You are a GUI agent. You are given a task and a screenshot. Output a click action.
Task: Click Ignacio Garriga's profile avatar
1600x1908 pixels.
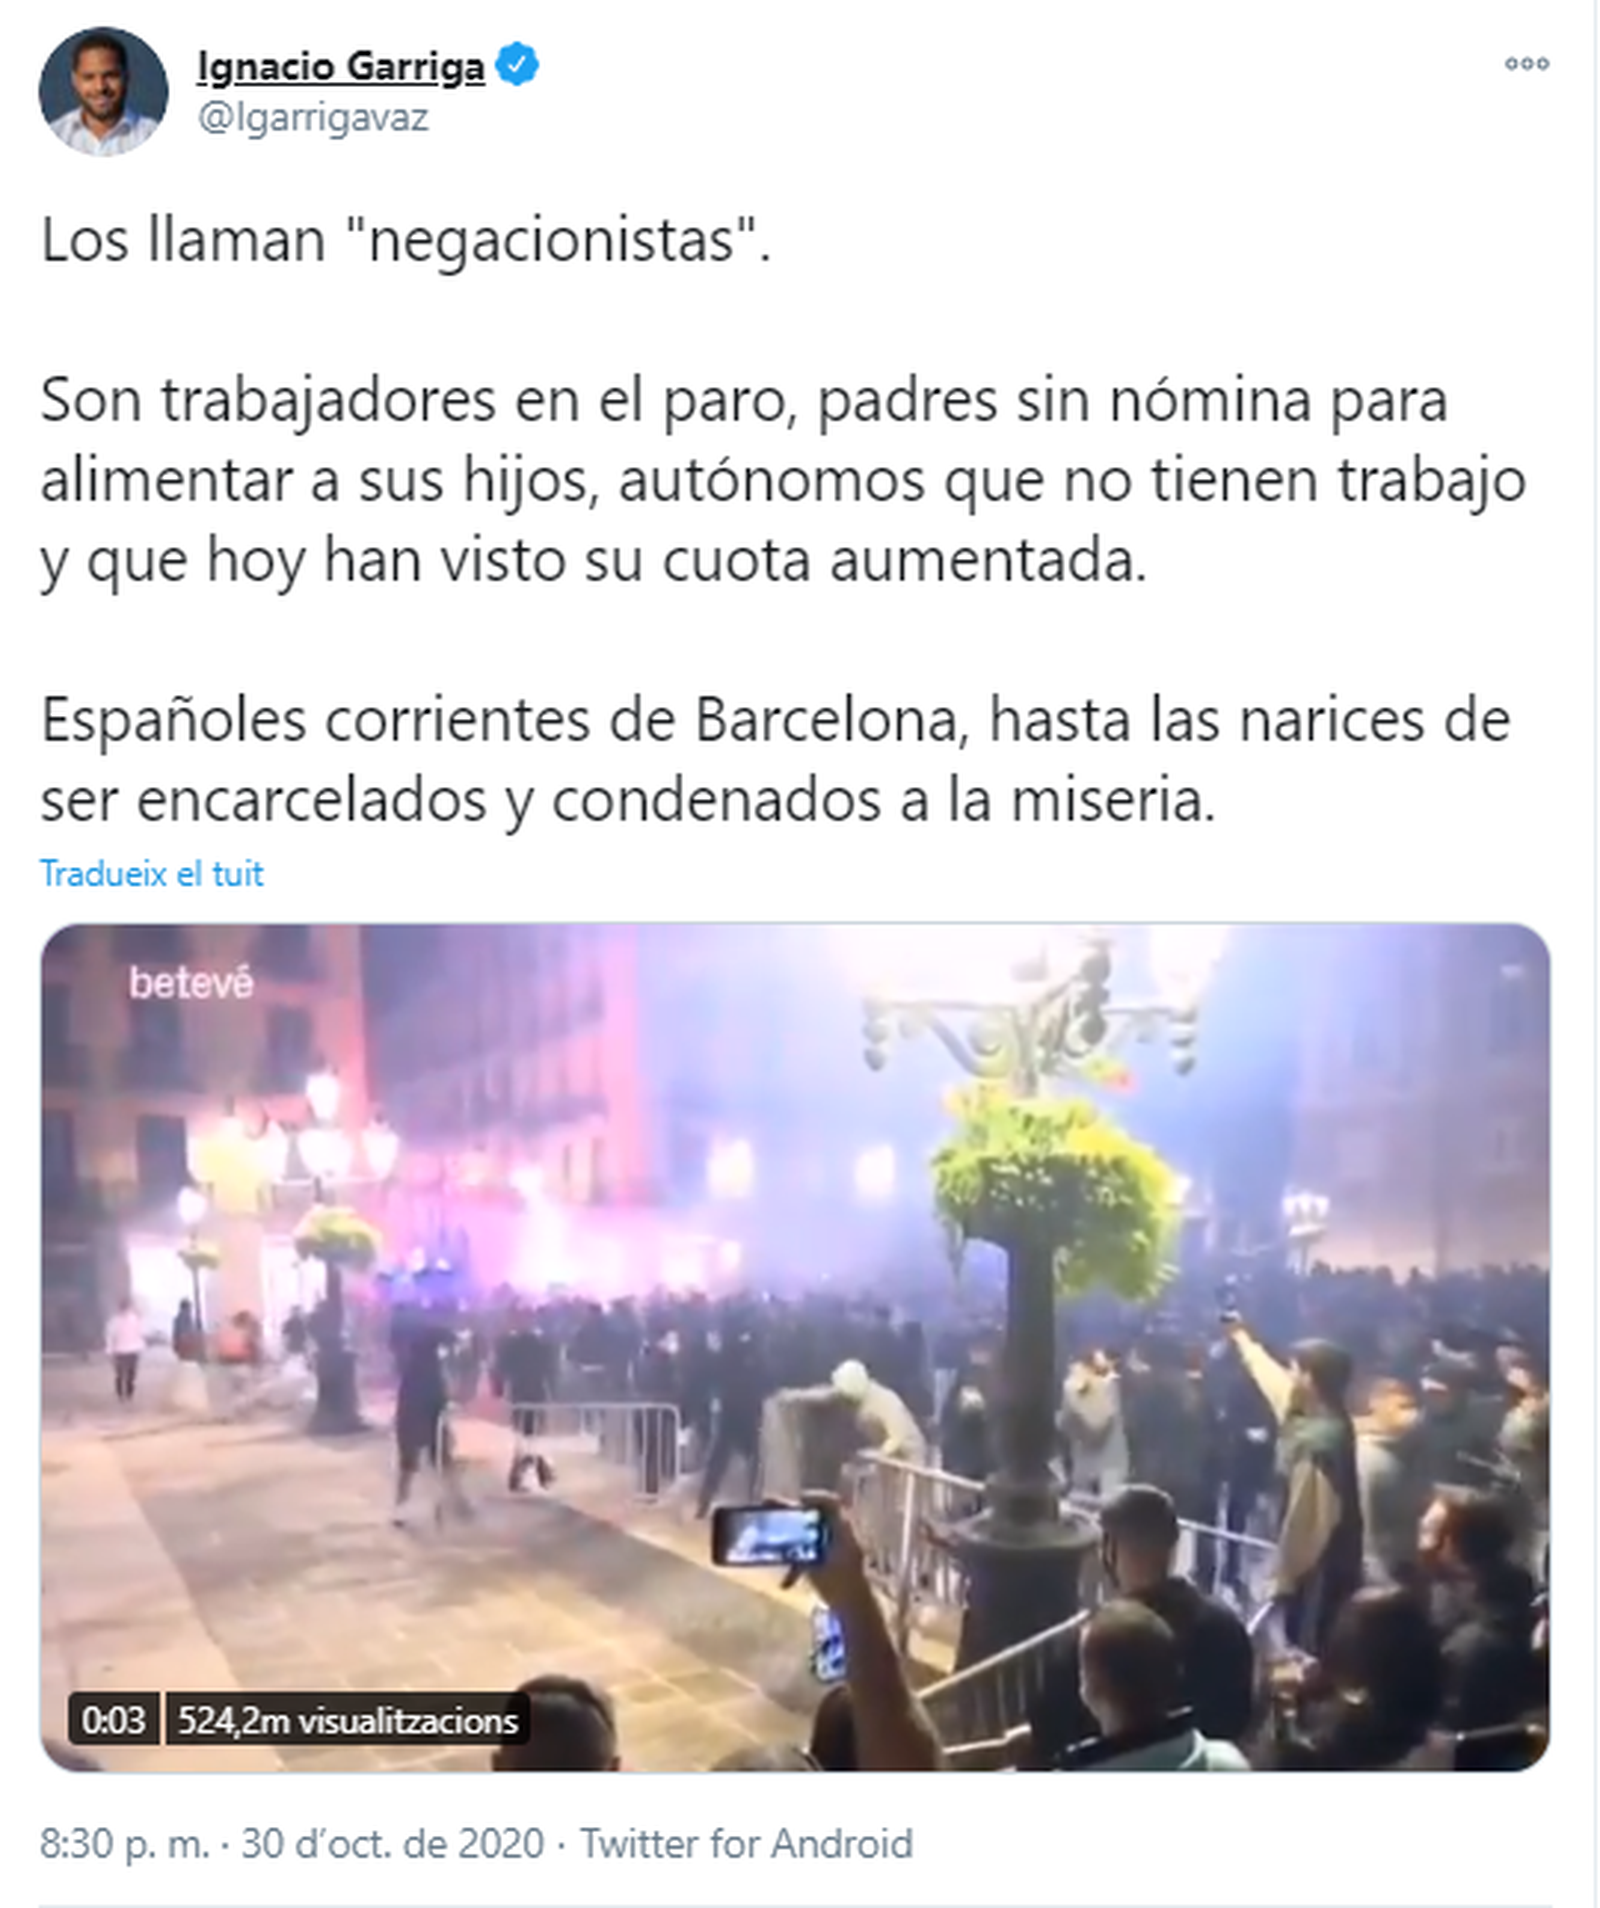click(103, 91)
